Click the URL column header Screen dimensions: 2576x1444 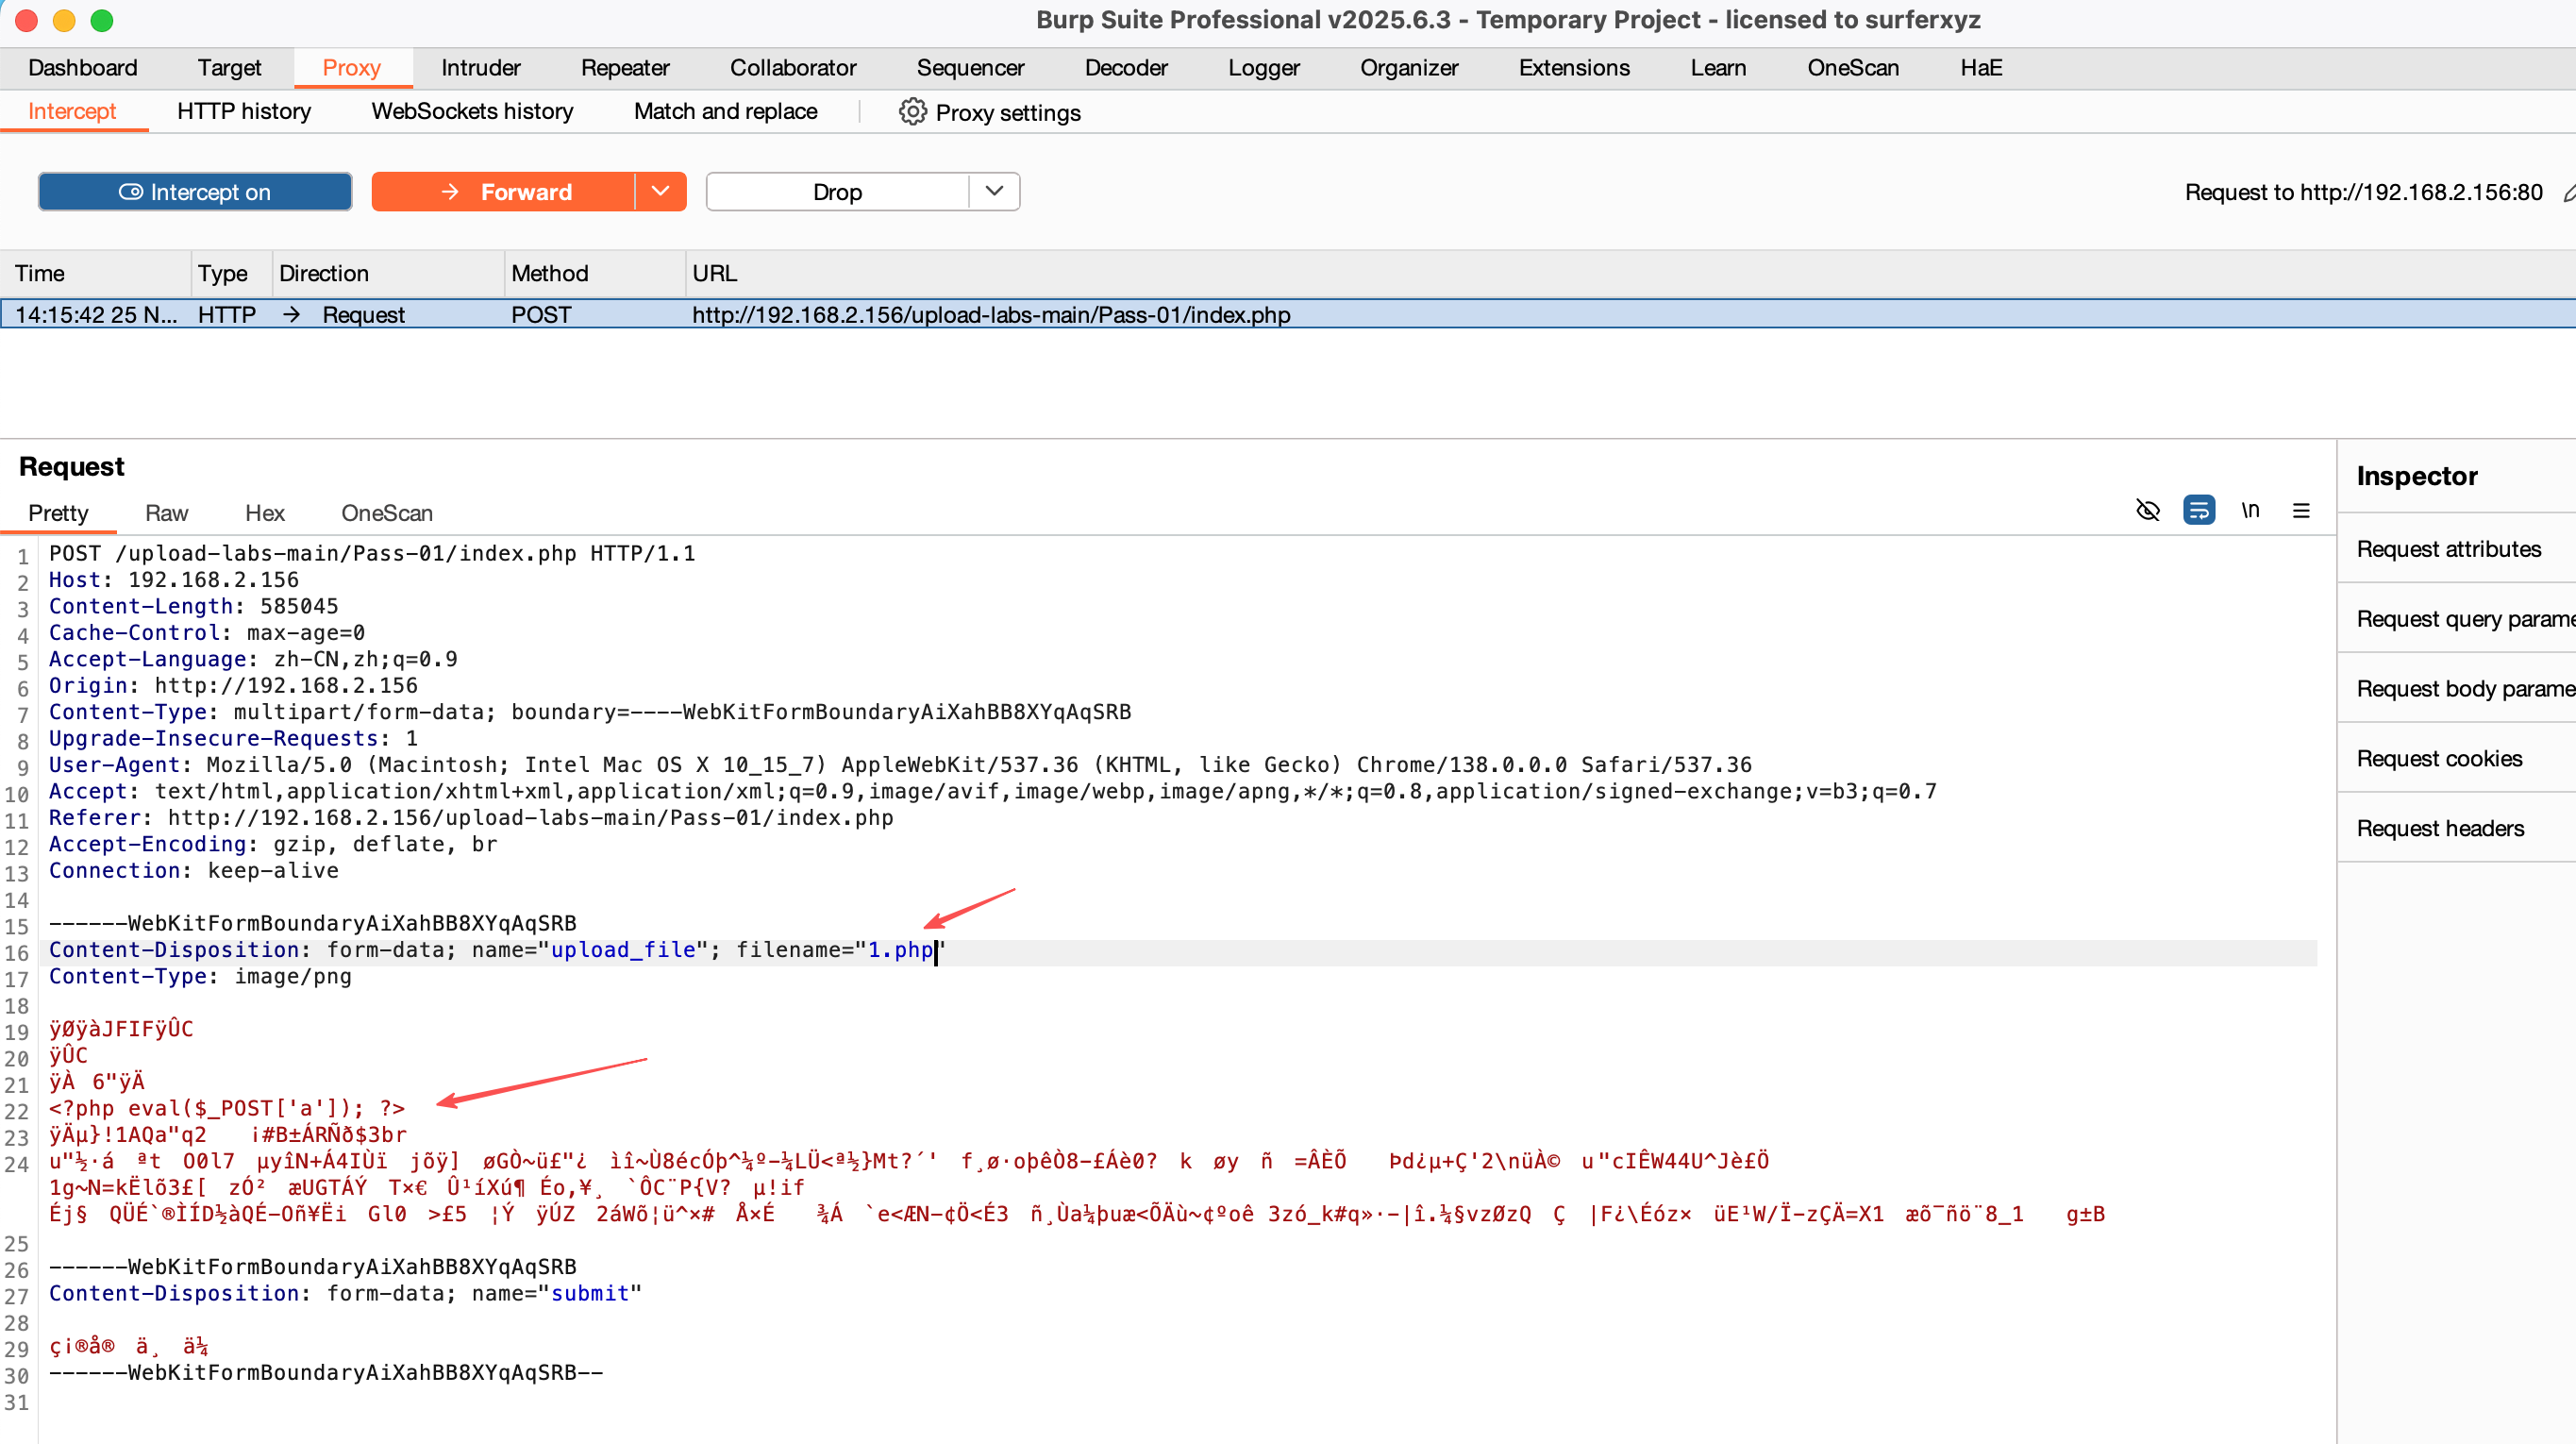coord(714,273)
